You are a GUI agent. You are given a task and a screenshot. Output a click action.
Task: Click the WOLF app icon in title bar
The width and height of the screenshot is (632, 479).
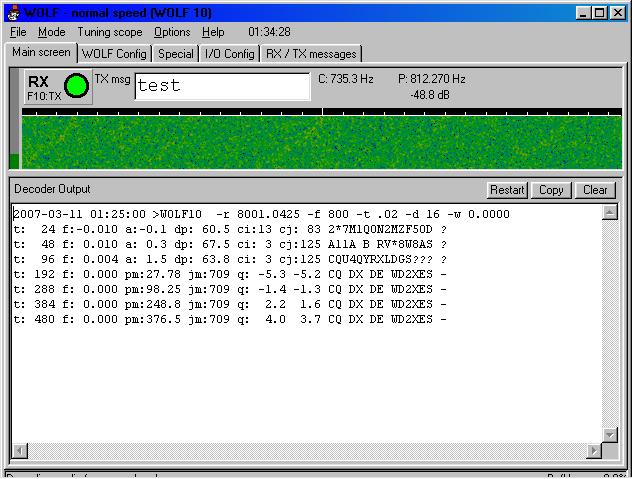(14, 13)
